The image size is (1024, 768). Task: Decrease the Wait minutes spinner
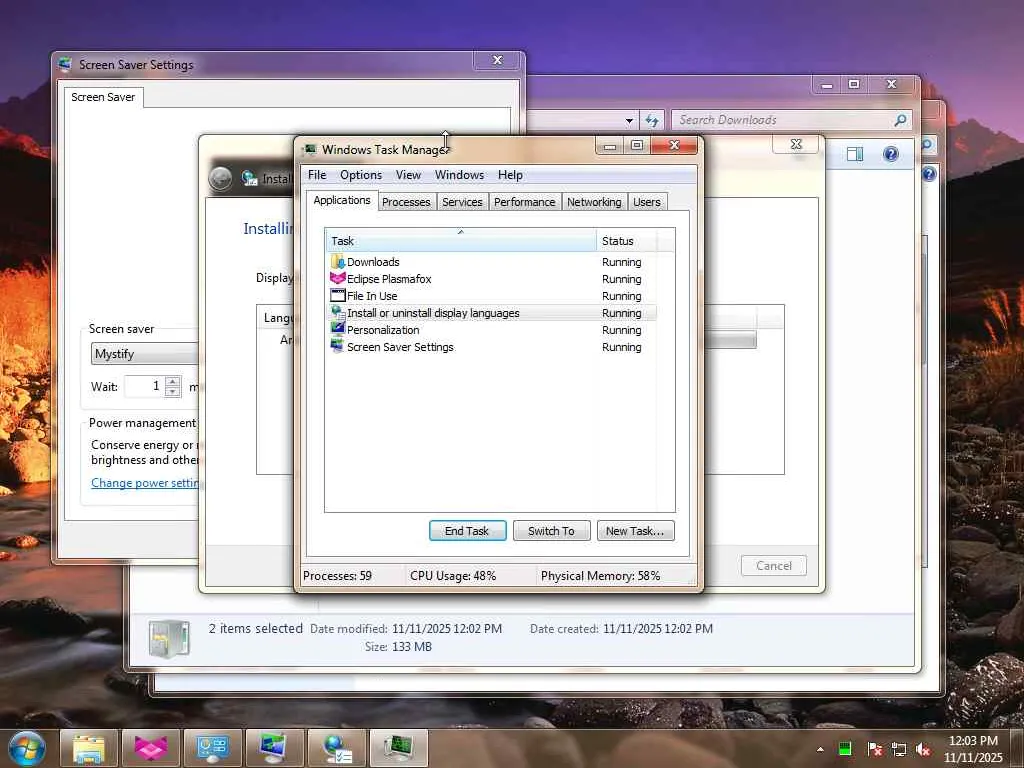172,392
